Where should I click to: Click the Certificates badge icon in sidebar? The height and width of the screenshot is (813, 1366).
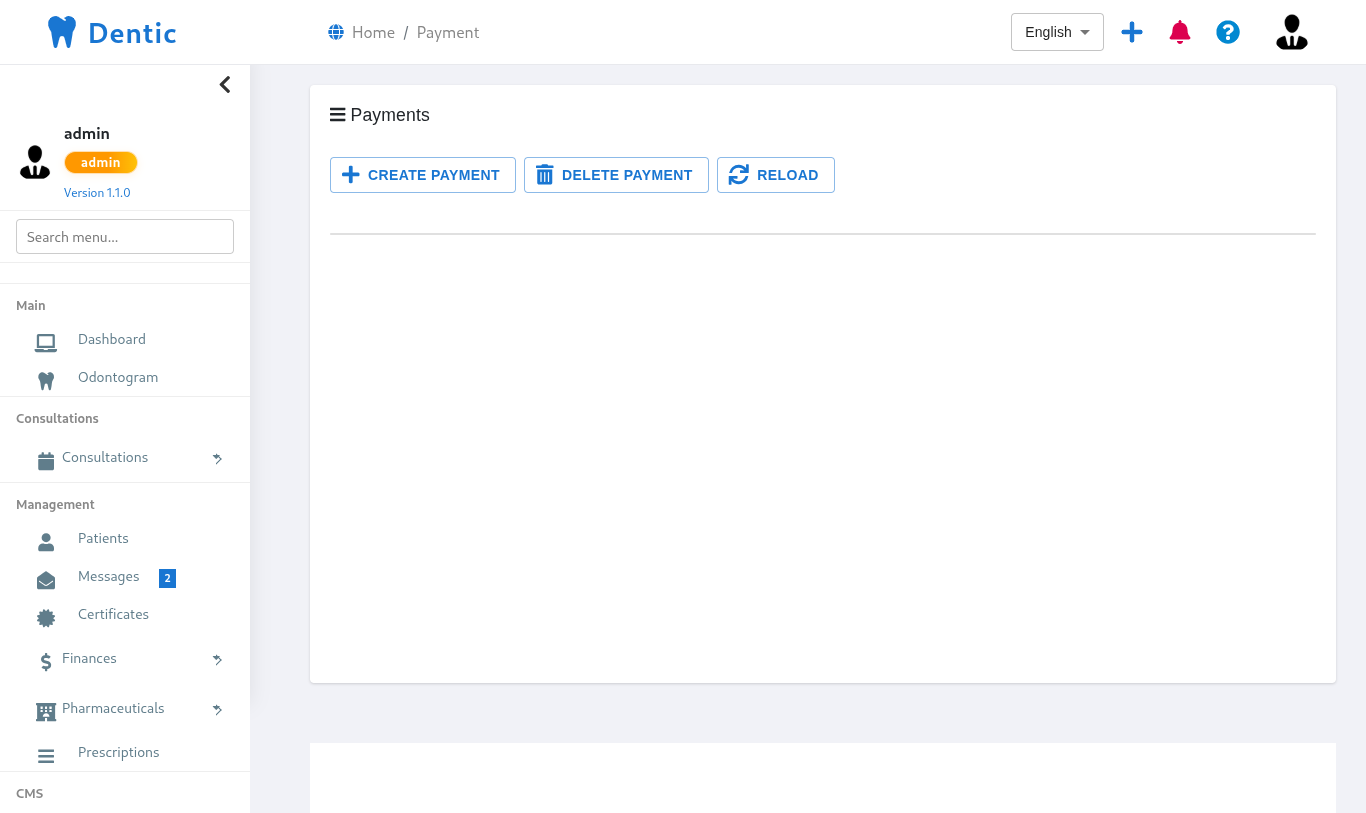(46, 618)
